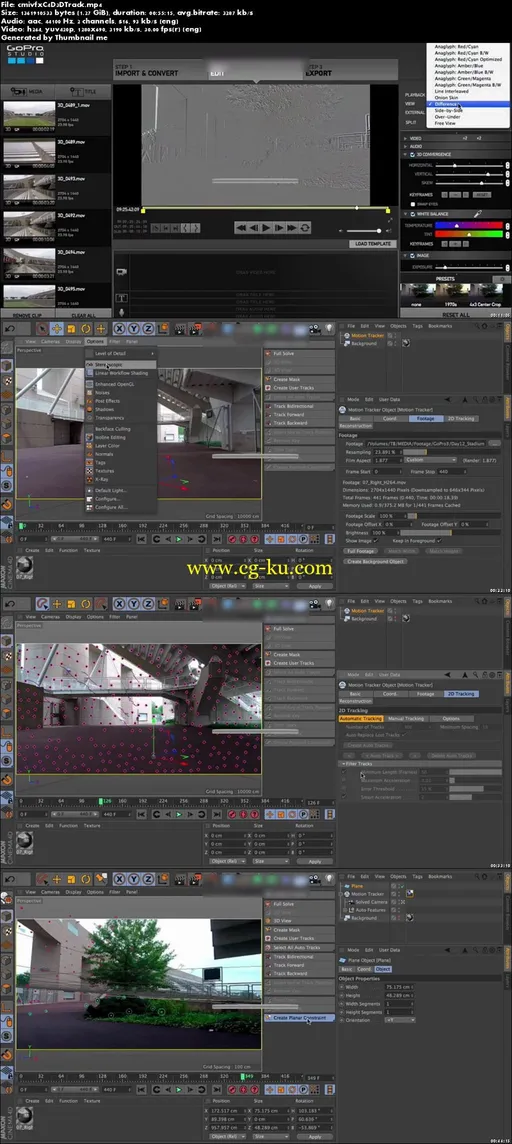Switch to the Coord tab in bottom frame
Image resolution: width=512 pixels, height=1144 pixels.
click(363, 969)
